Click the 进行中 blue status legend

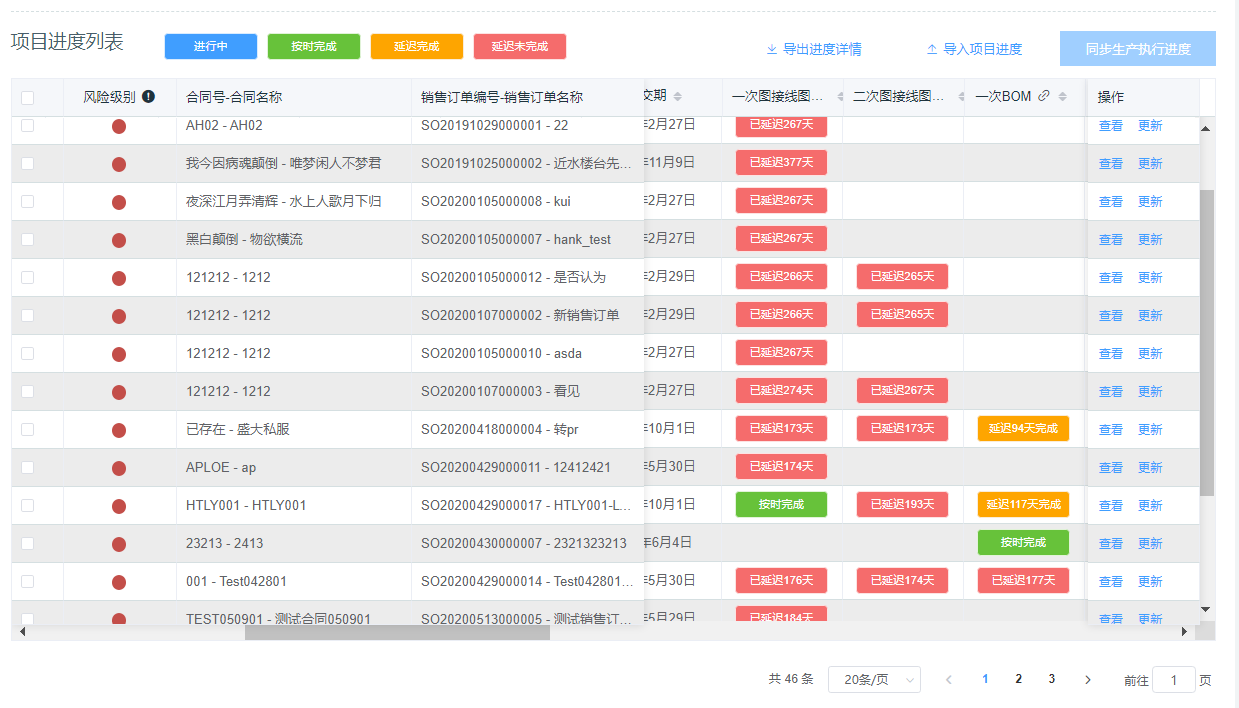coord(211,47)
